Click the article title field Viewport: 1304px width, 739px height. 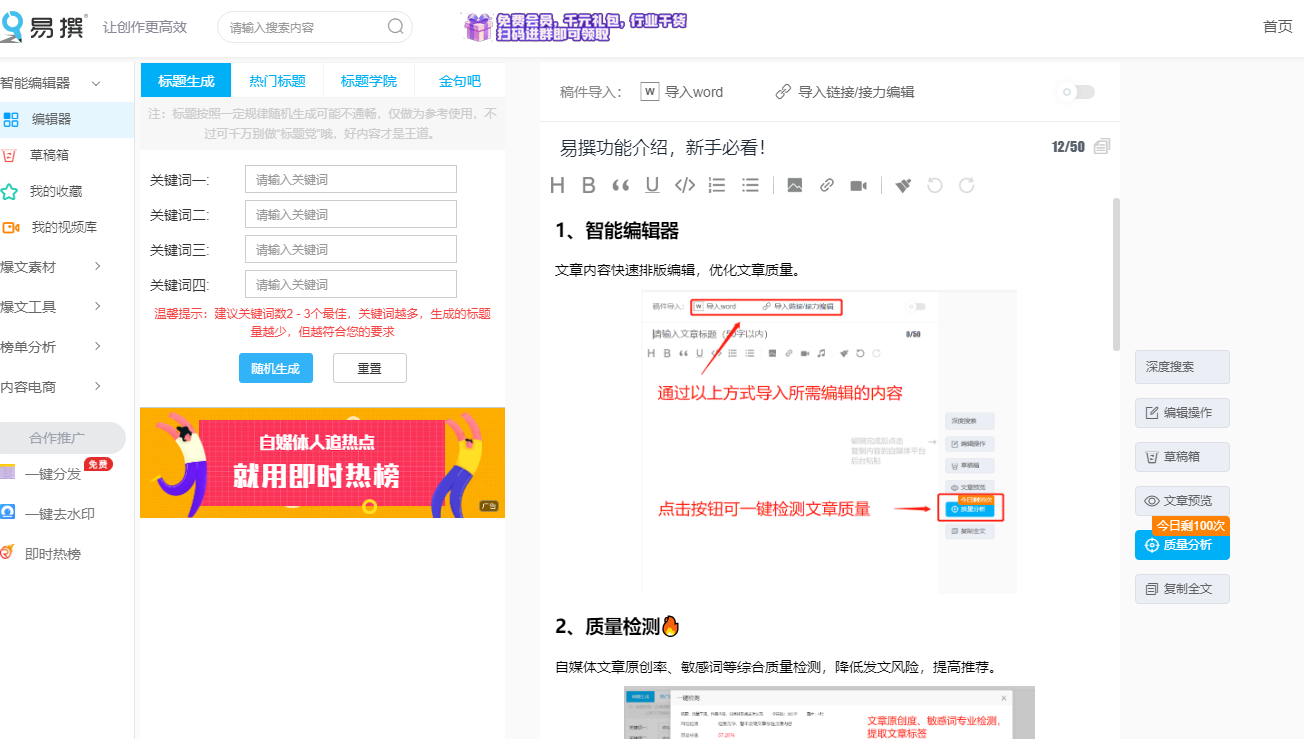(800, 148)
